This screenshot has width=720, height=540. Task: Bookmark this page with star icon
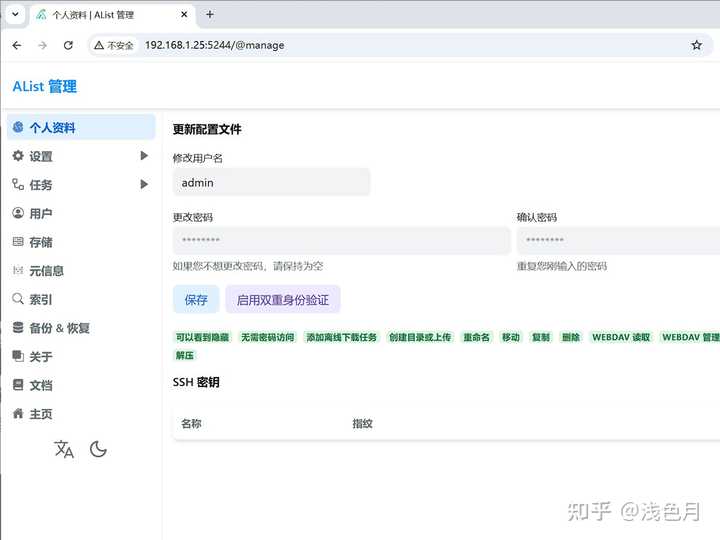tap(697, 45)
